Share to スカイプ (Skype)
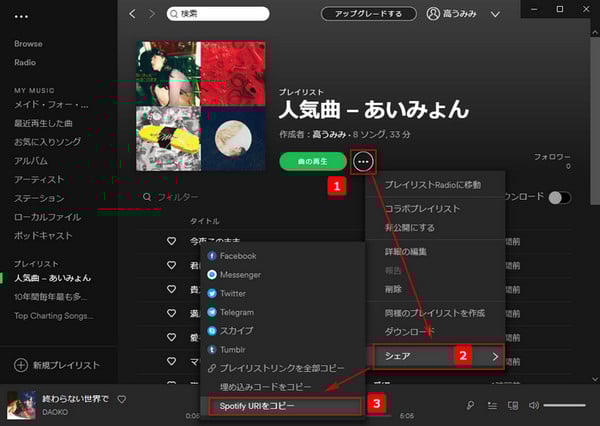Viewport: 600px width, 426px height. coord(282,331)
